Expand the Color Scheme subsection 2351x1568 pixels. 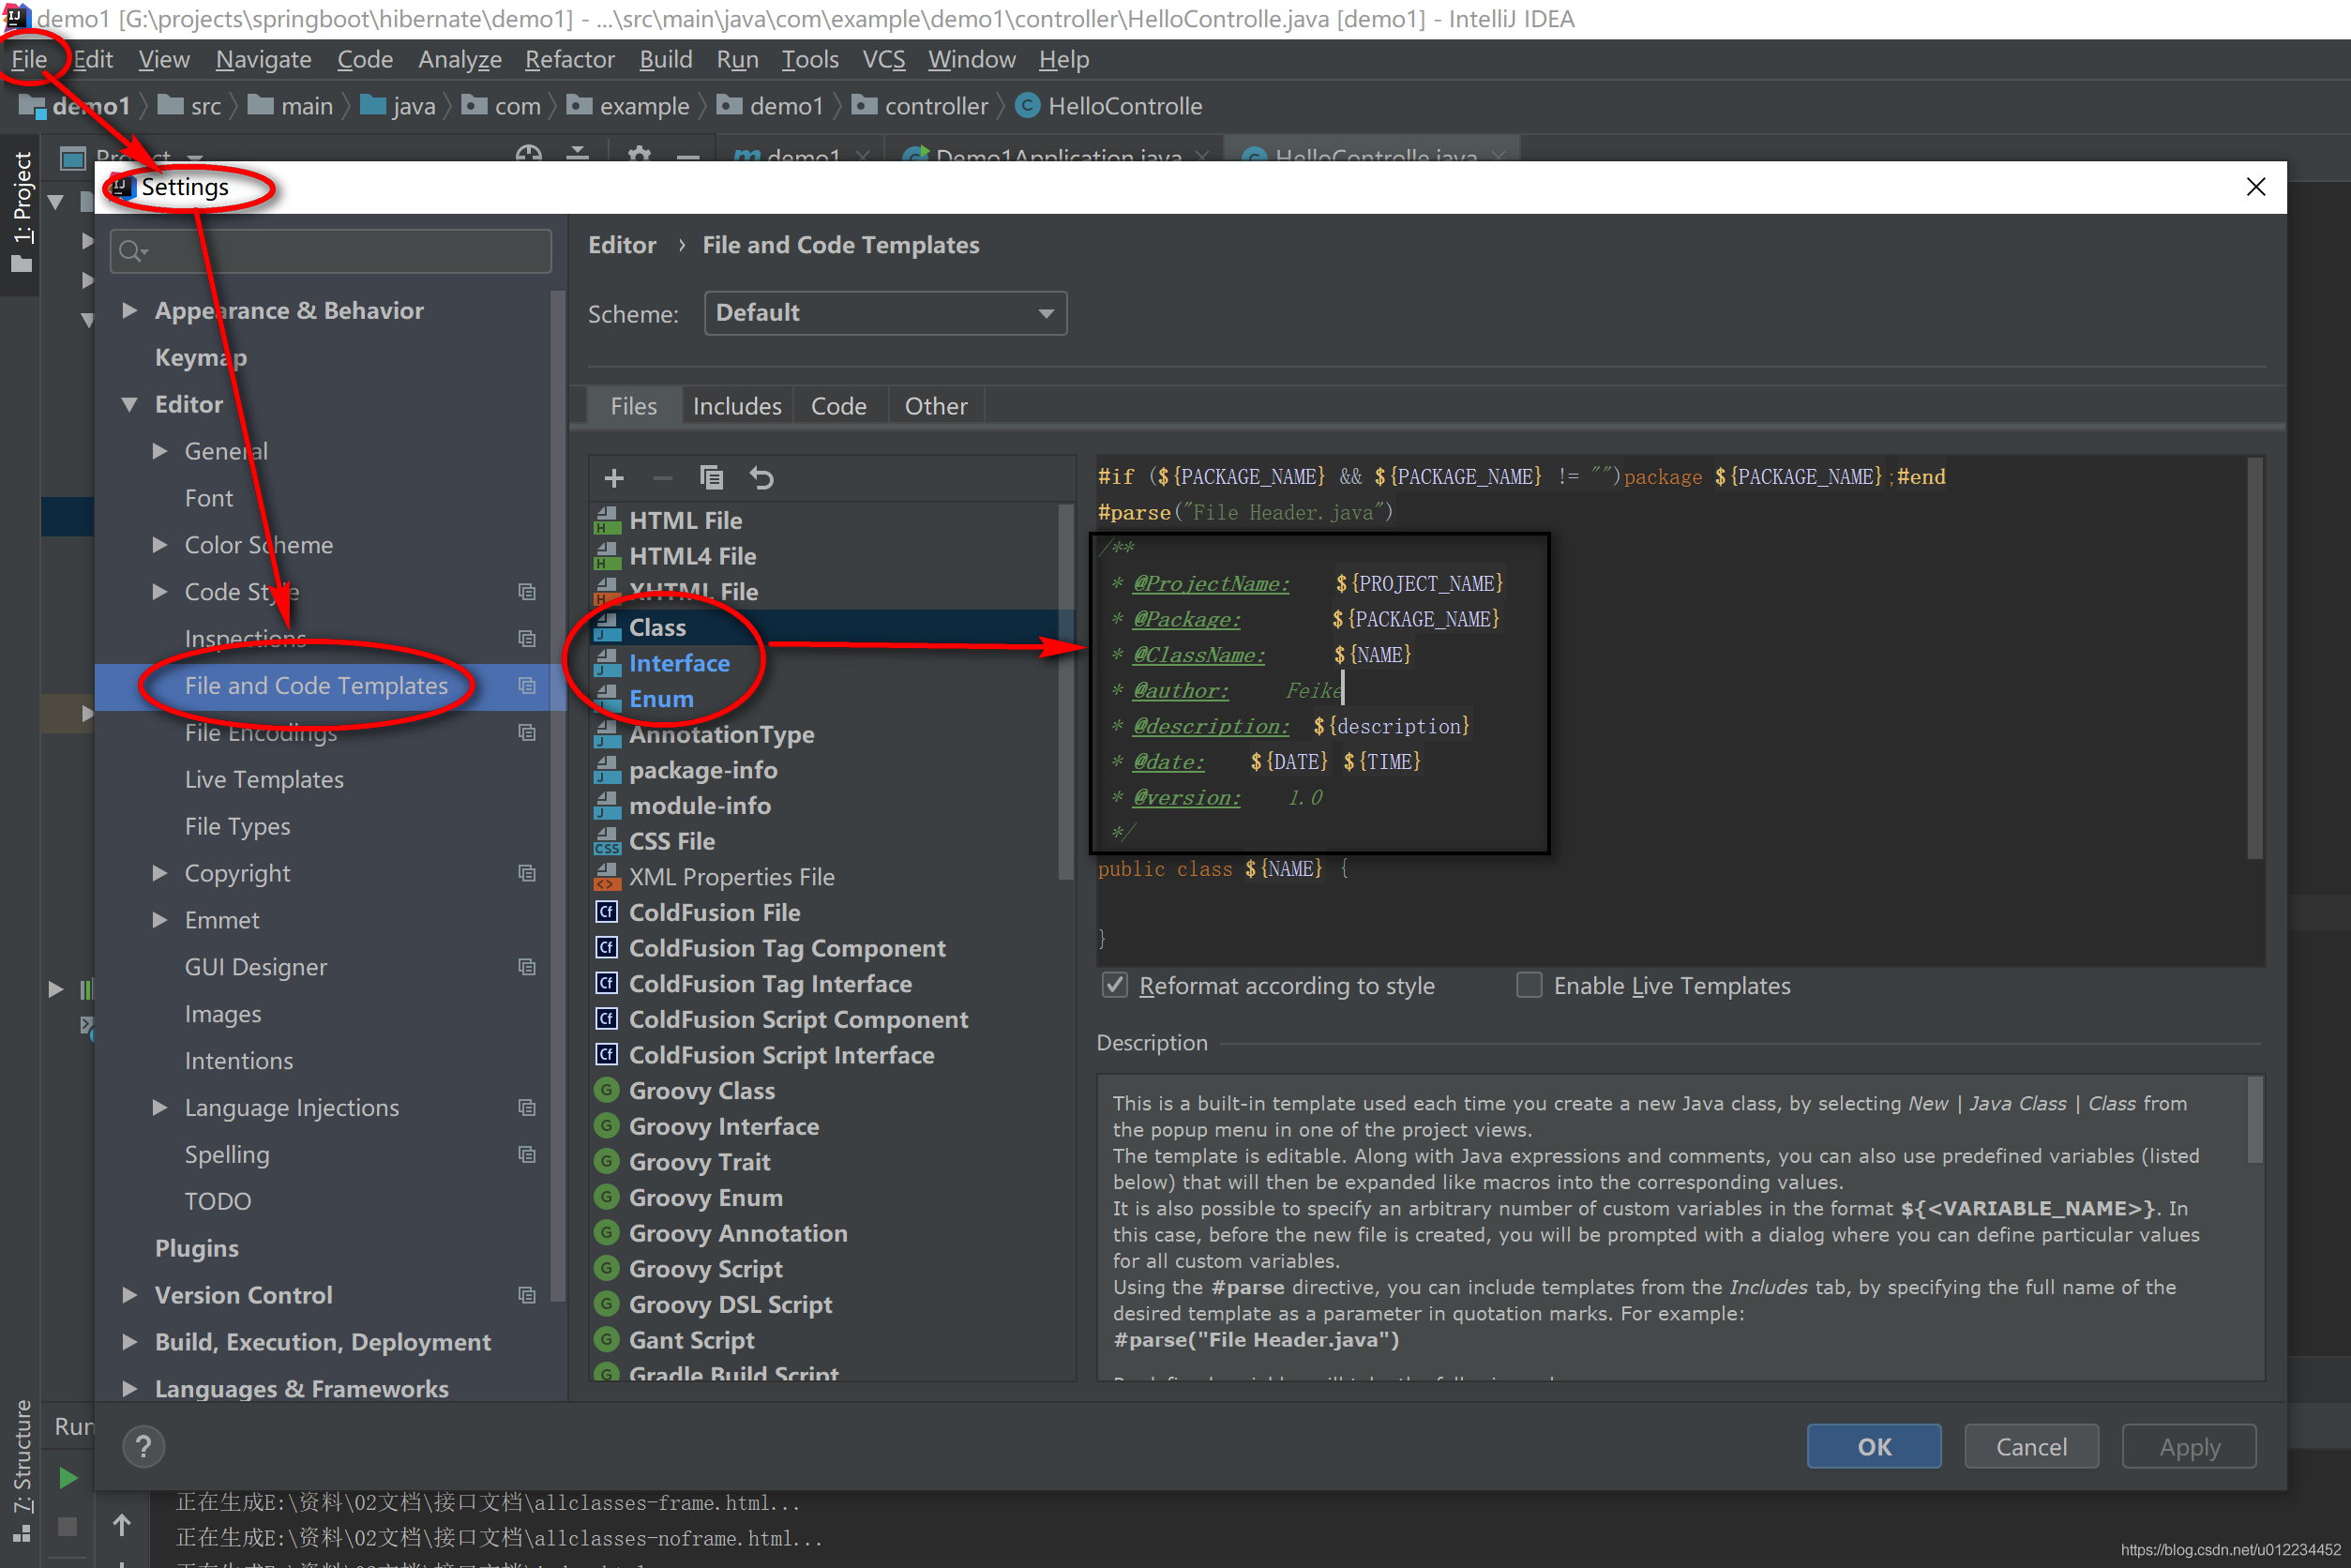coord(159,545)
